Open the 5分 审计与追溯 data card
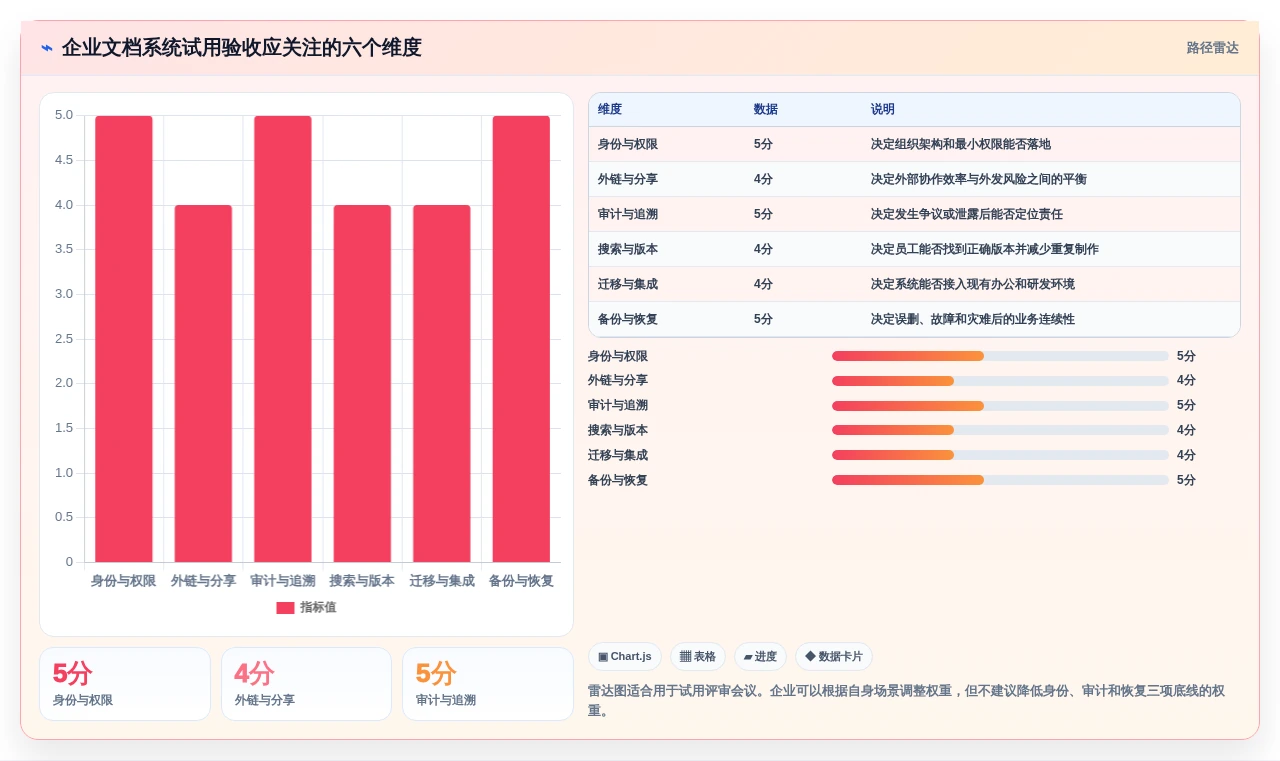The width and height of the screenshot is (1280, 761). (488, 684)
